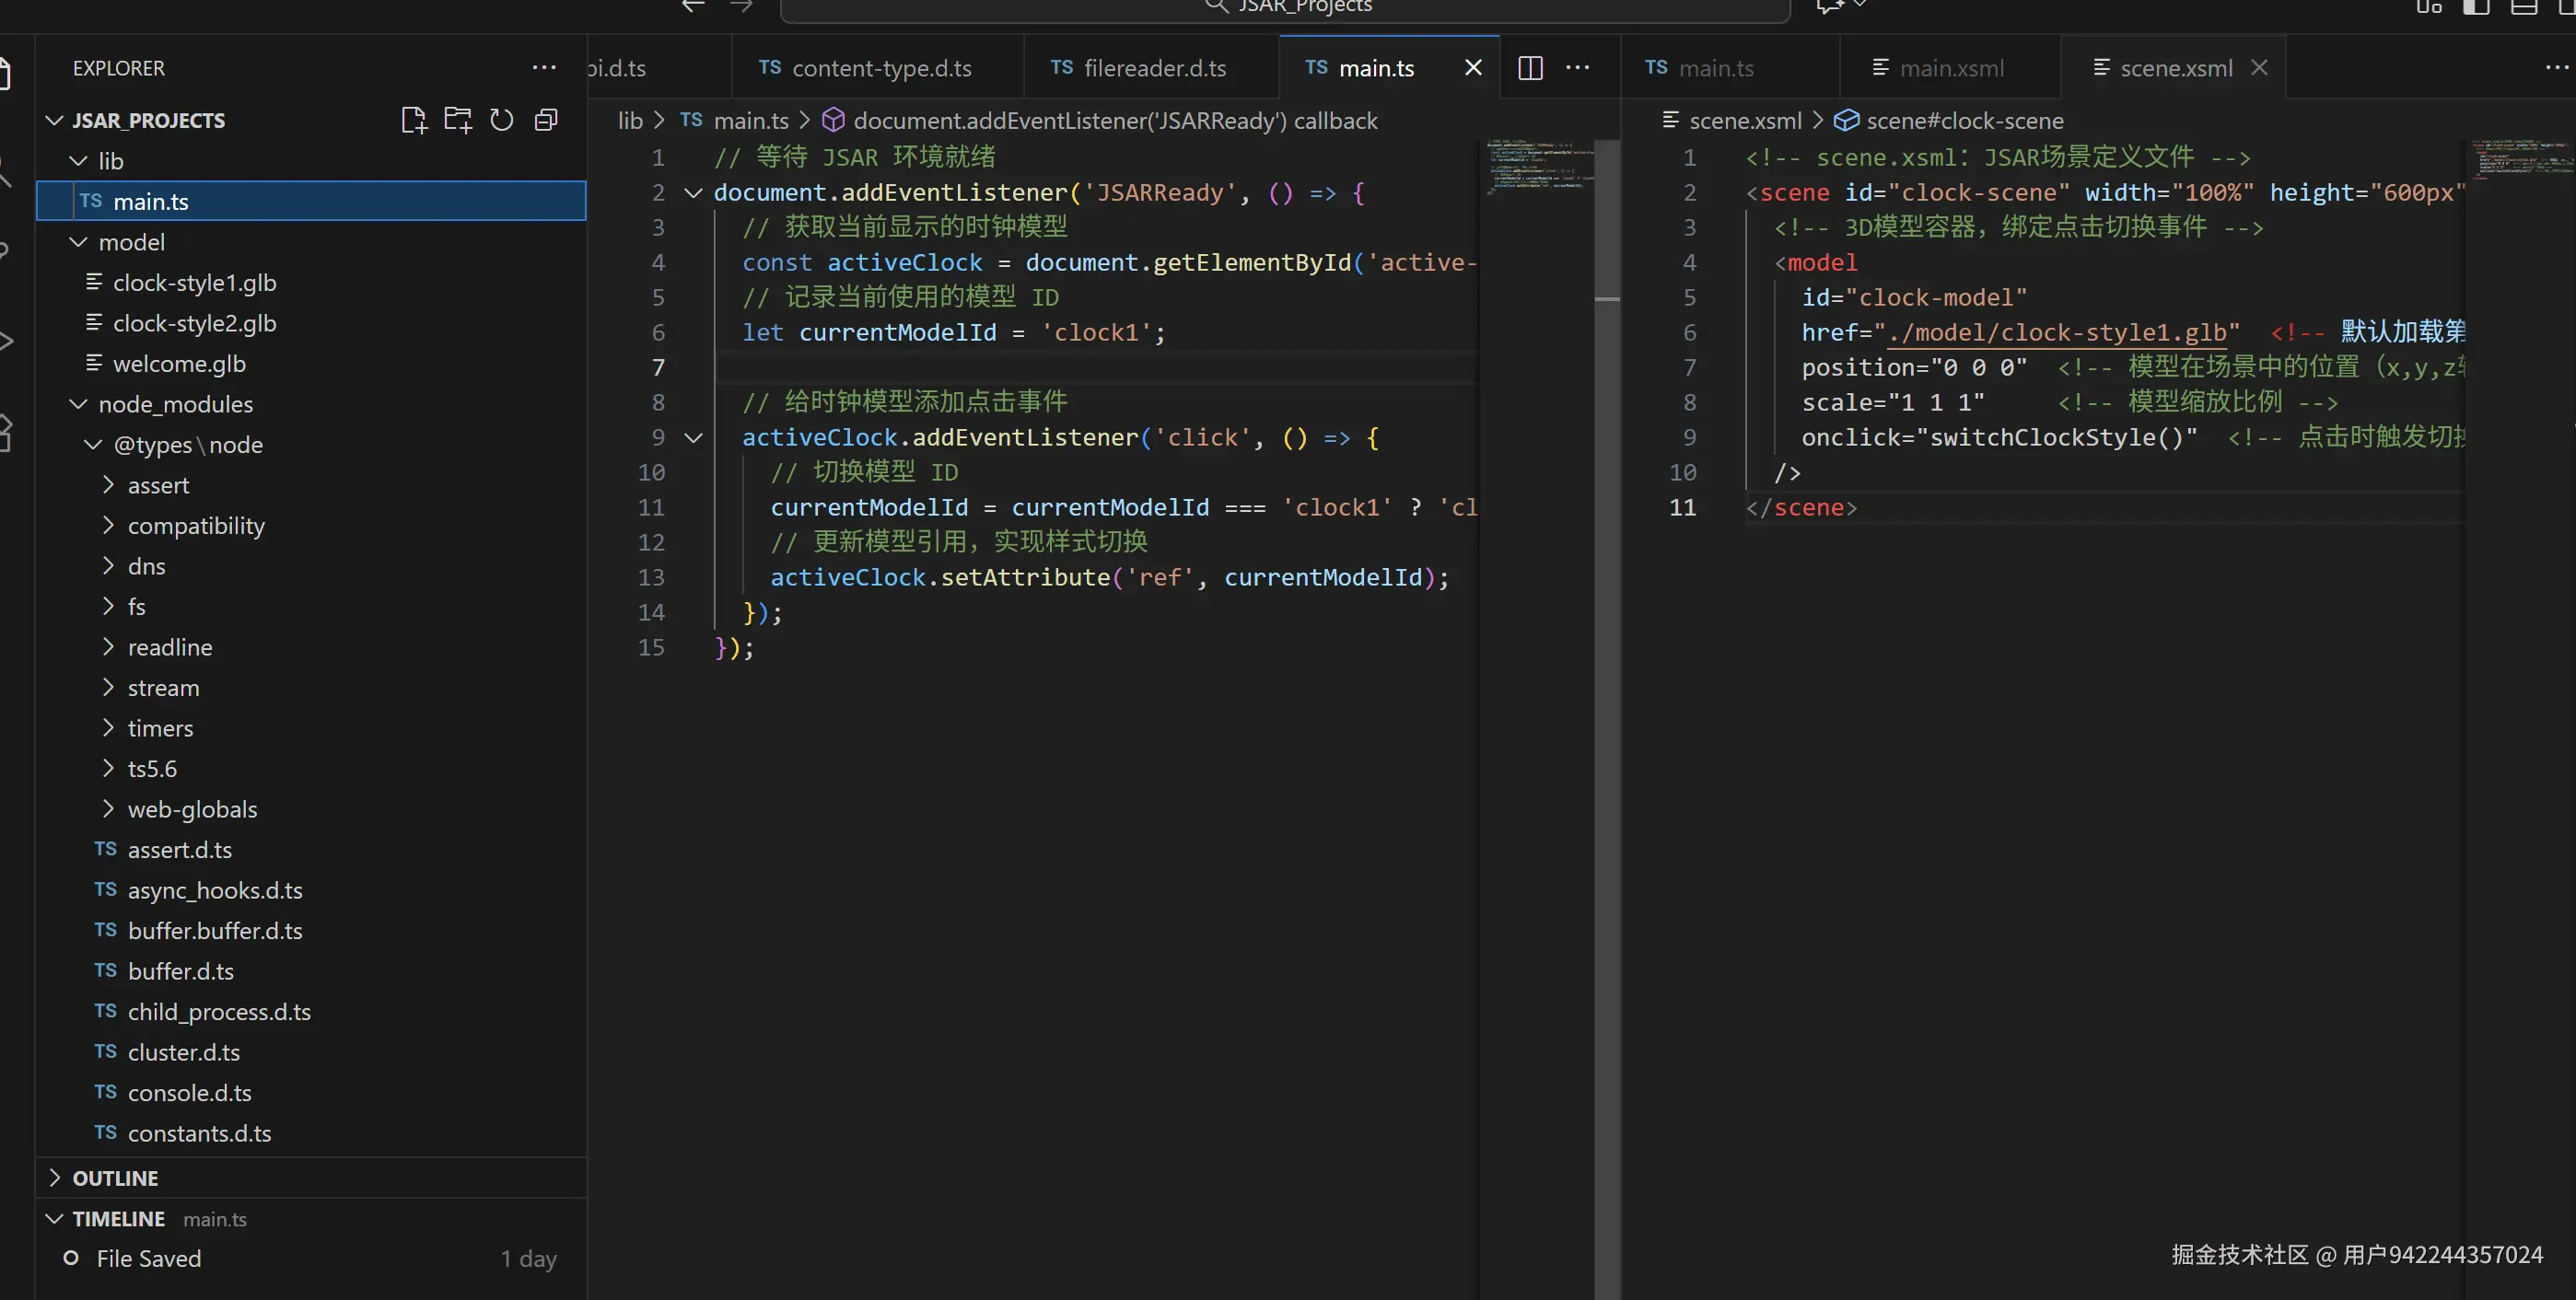2576x1300 pixels.
Task: Open the main.xsml tab
Action: coord(1950,68)
